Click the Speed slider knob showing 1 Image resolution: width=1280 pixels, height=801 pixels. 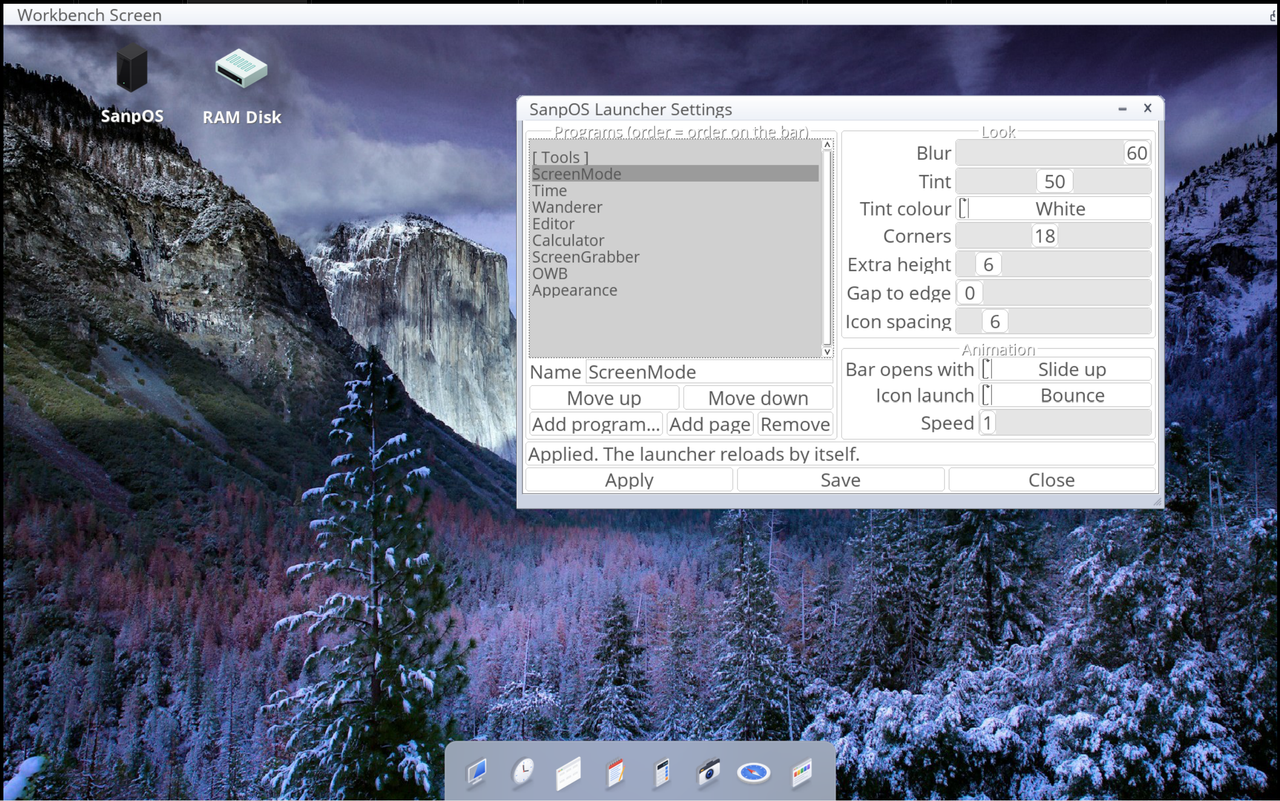click(988, 423)
